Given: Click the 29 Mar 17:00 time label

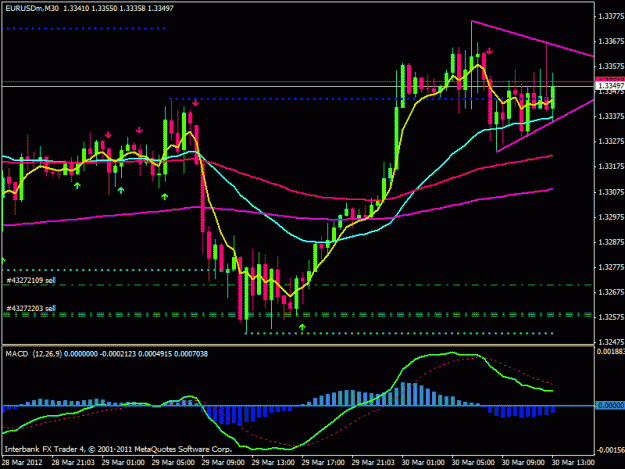Looking at the screenshot, I should click(323, 463).
